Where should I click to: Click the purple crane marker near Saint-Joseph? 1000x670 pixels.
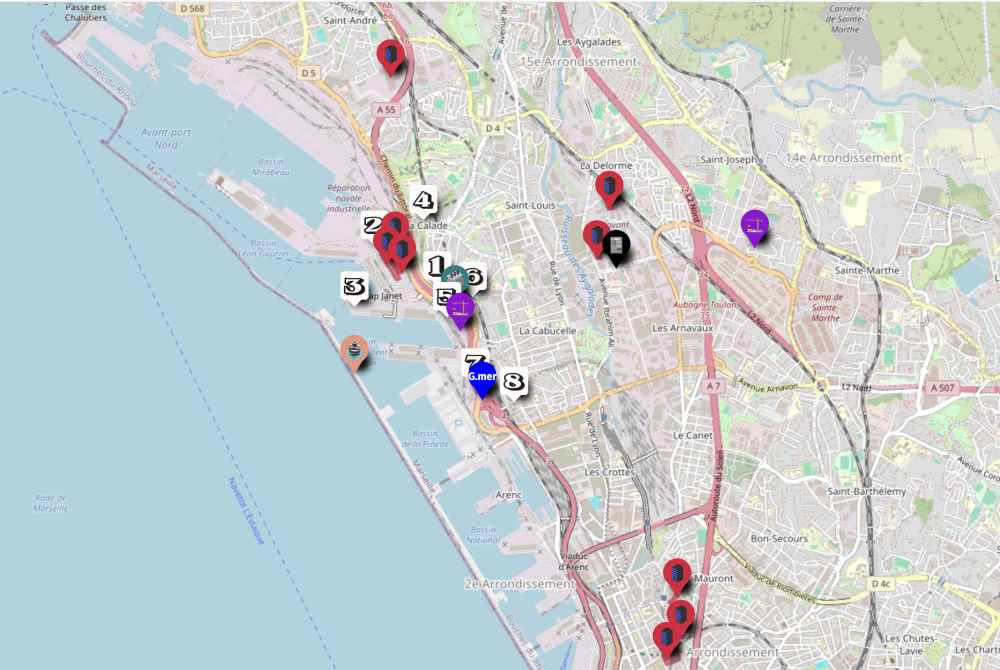point(754,225)
